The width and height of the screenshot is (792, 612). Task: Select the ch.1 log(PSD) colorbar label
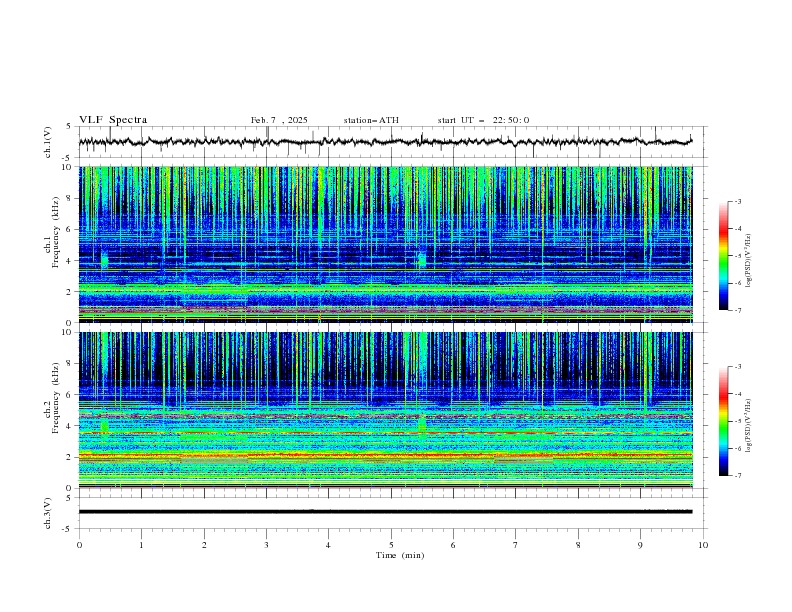749,261
